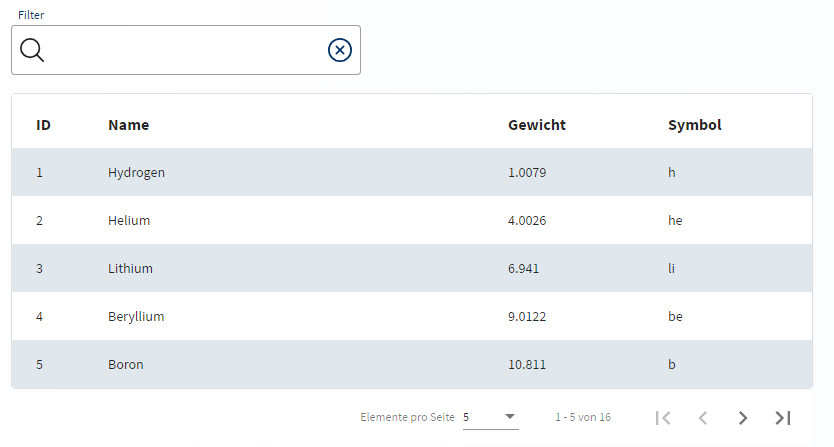Go to the previous page
834x447 pixels.
click(x=703, y=418)
